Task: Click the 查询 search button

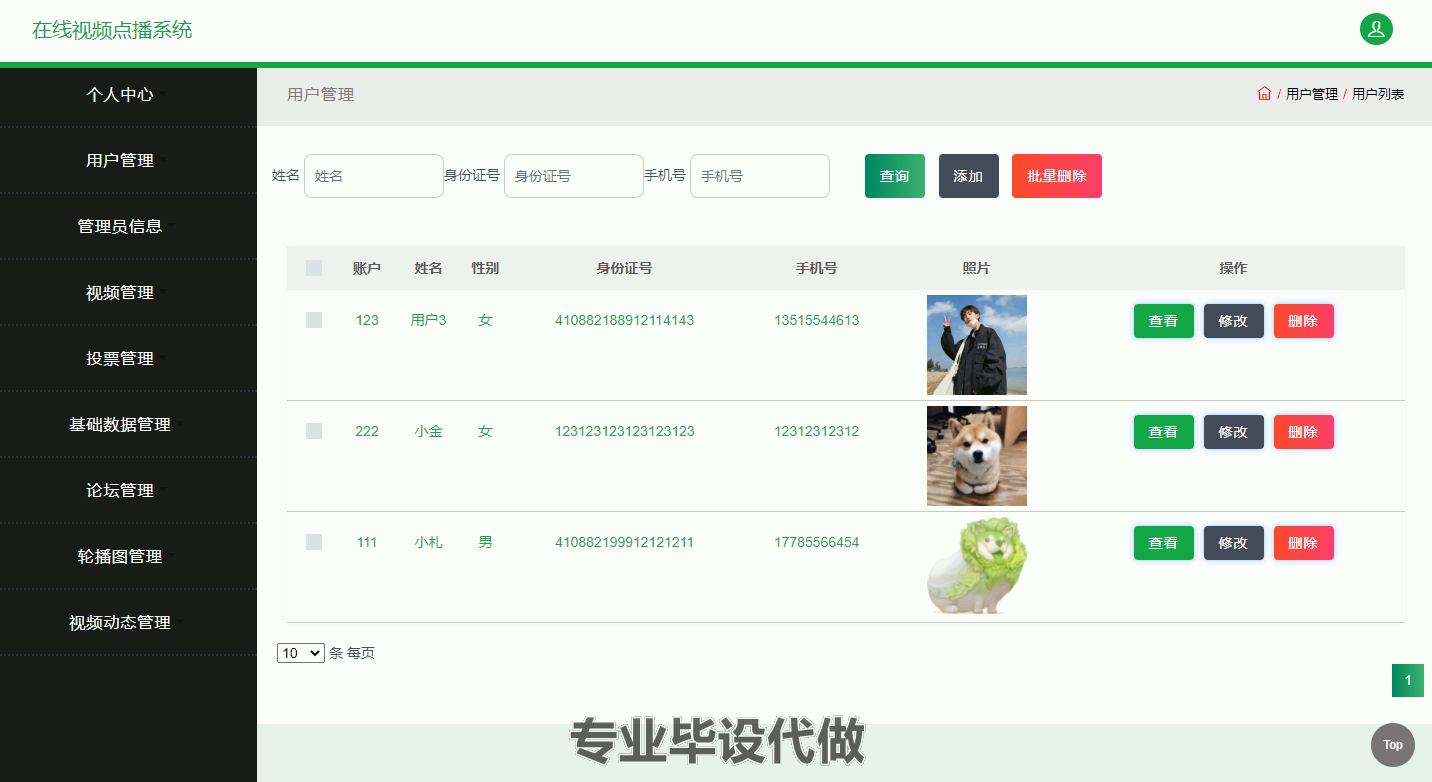Action: coord(895,176)
